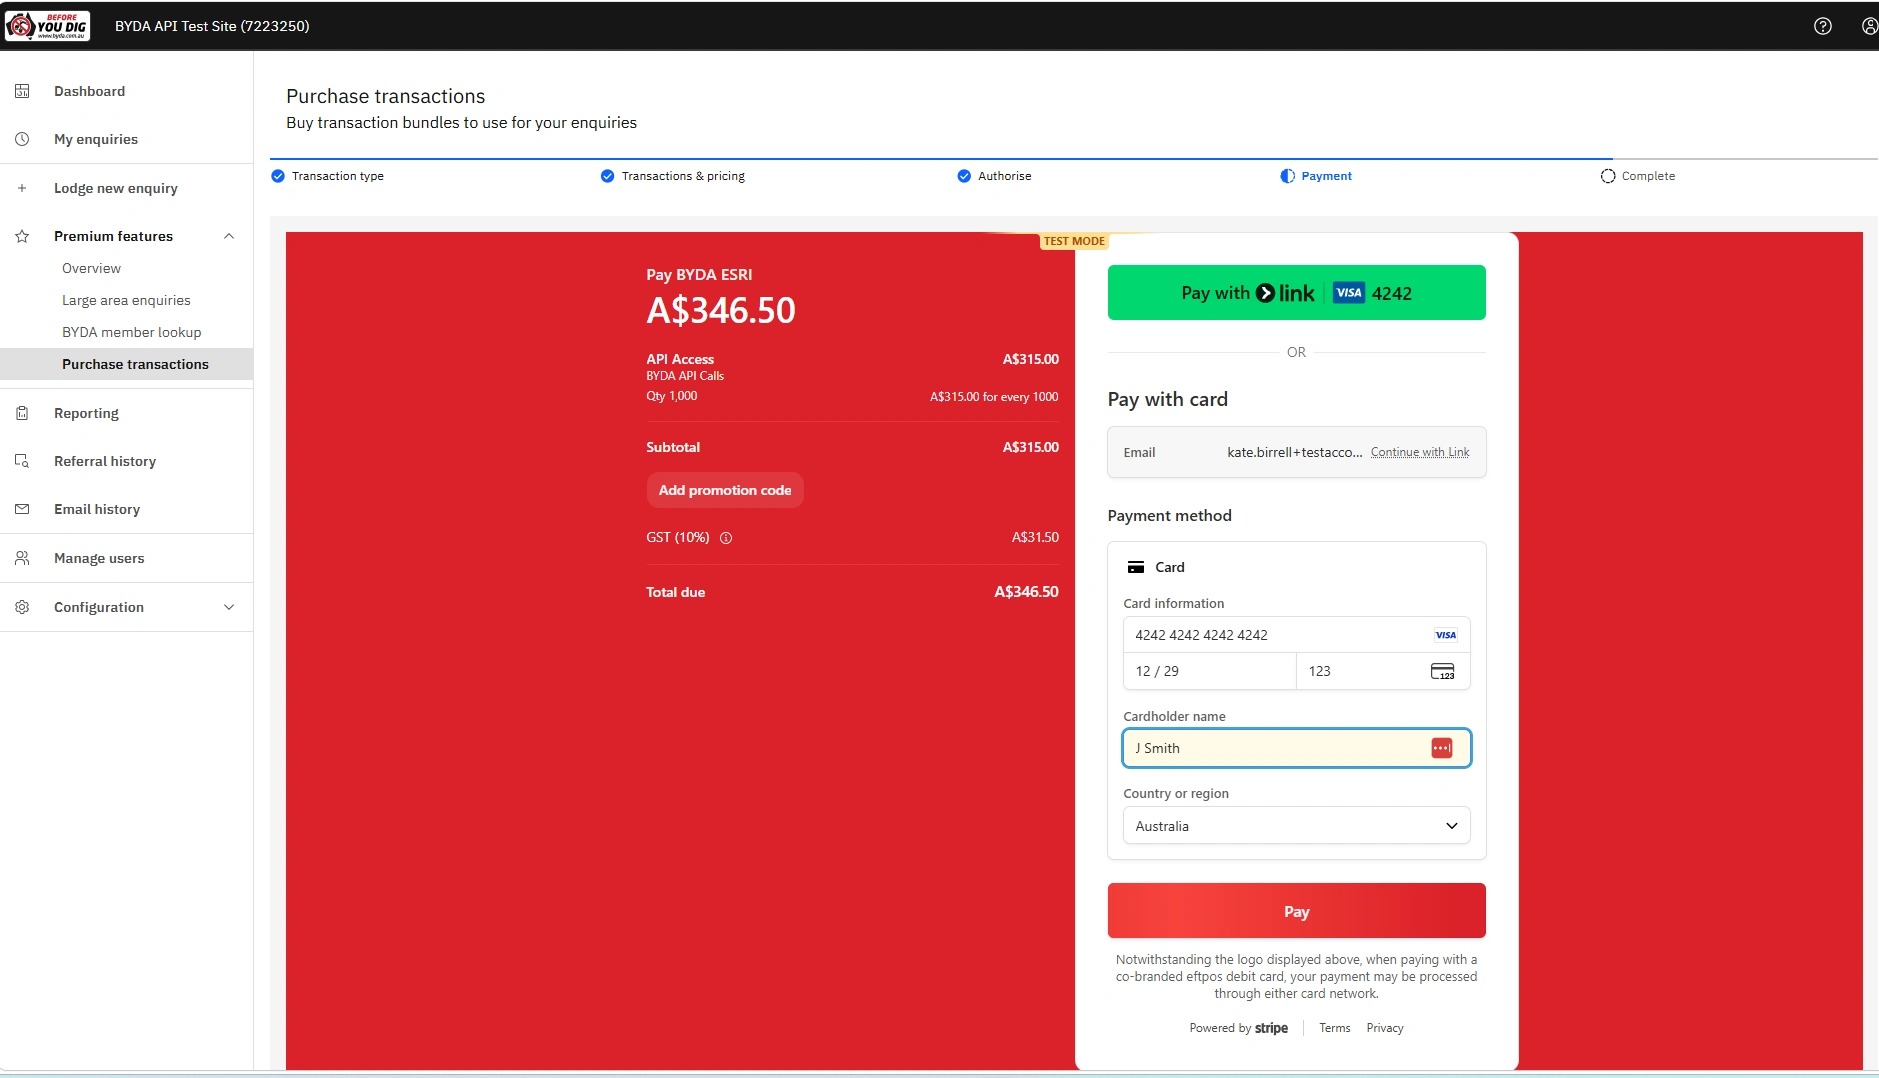Collapse the Premium features section
1879x1078 pixels.
pos(229,236)
